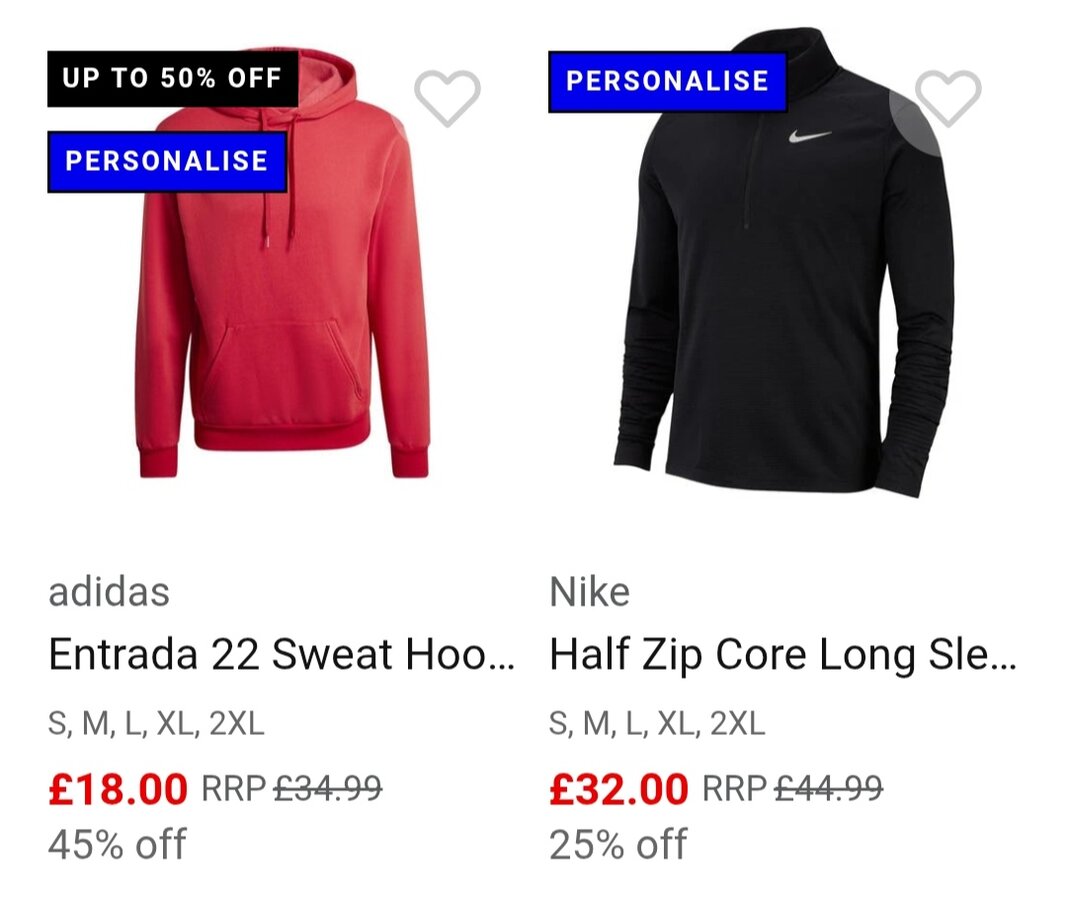
Task: Click the Nike top size list
Action: (x=657, y=723)
